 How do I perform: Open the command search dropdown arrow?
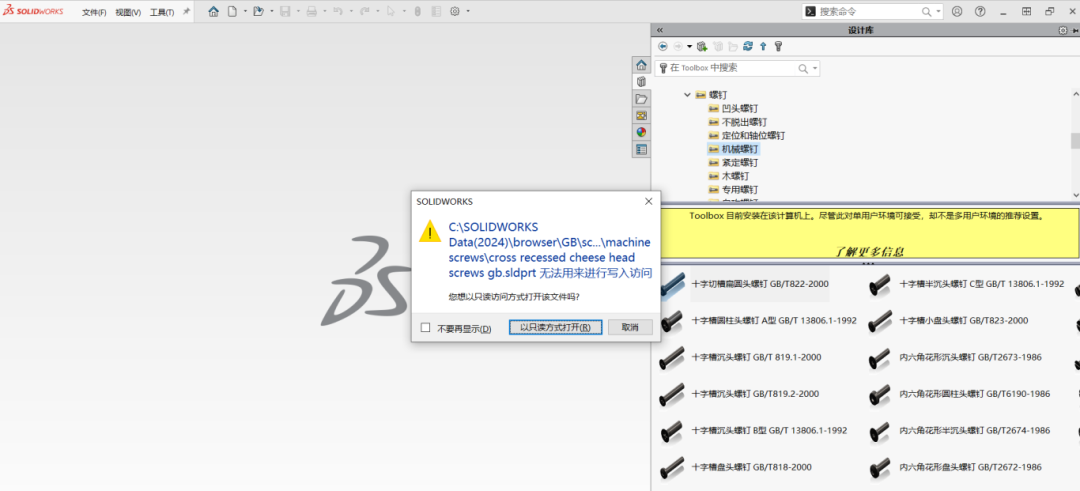pos(939,12)
